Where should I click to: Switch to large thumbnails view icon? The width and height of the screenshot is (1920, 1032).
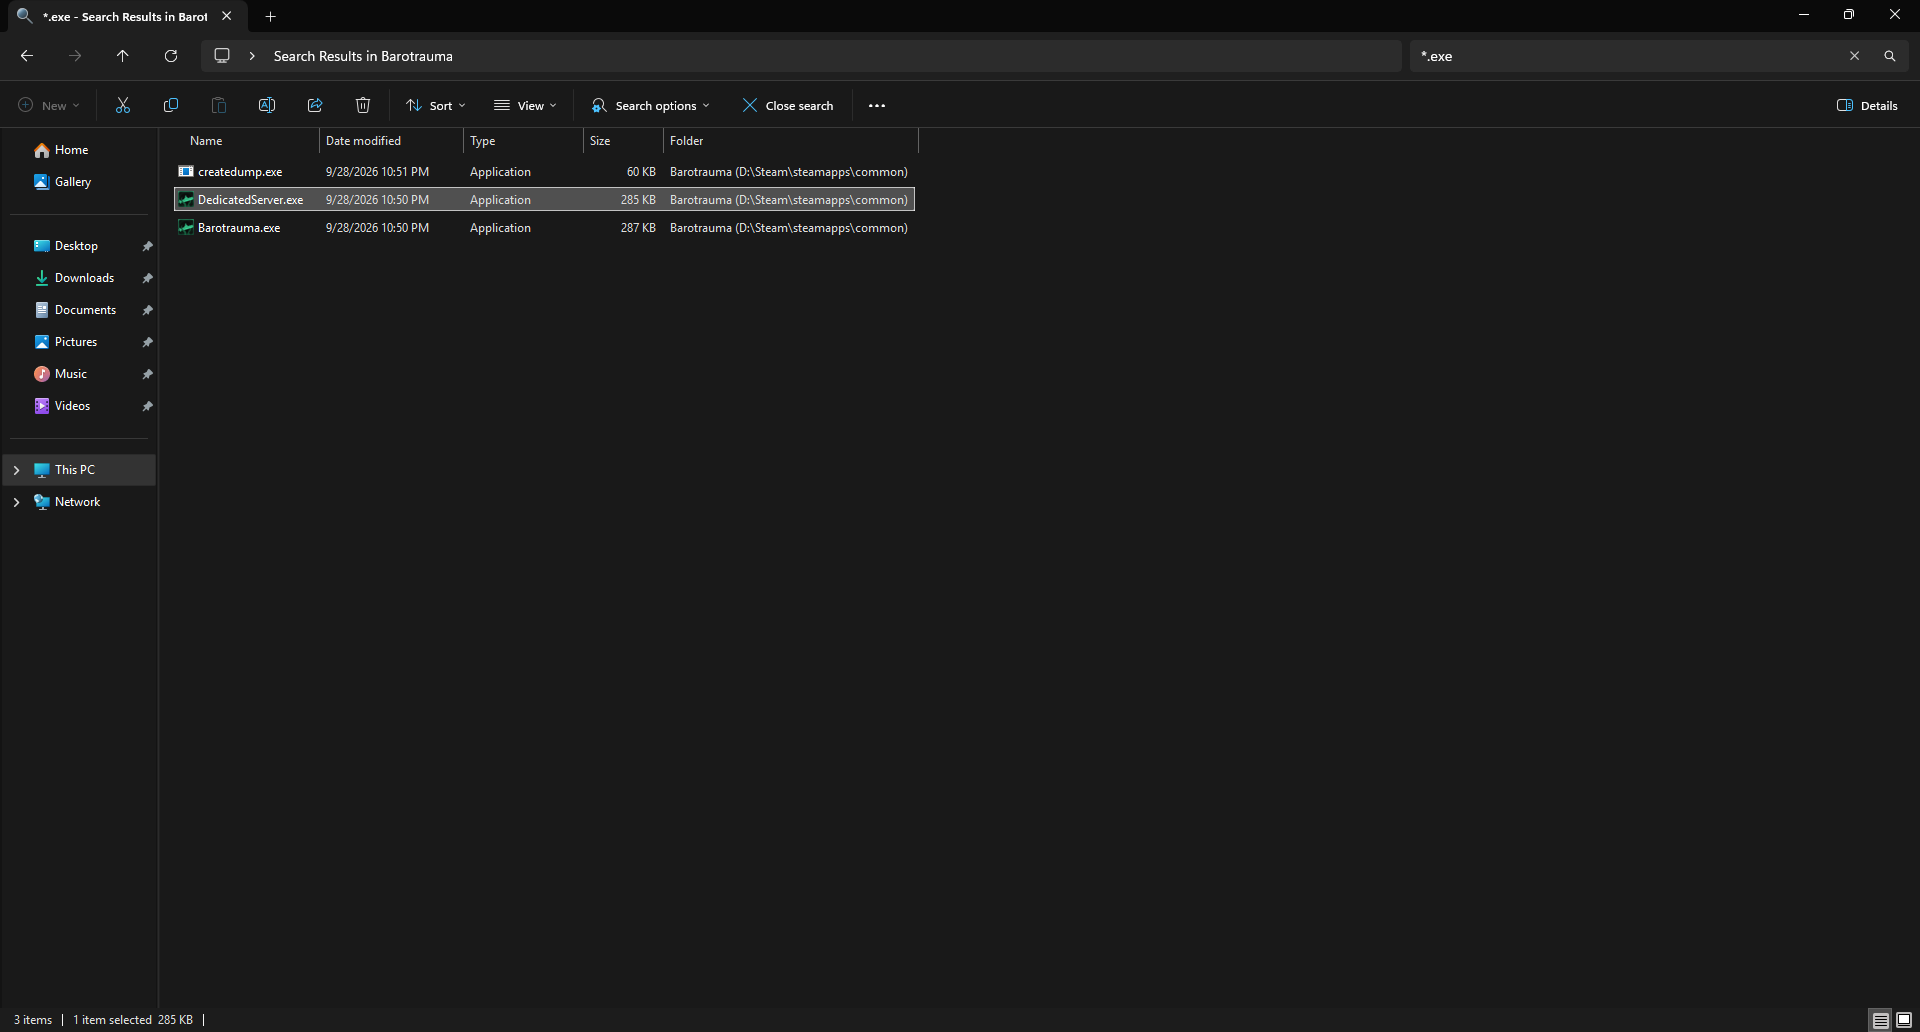coord(1904,1020)
